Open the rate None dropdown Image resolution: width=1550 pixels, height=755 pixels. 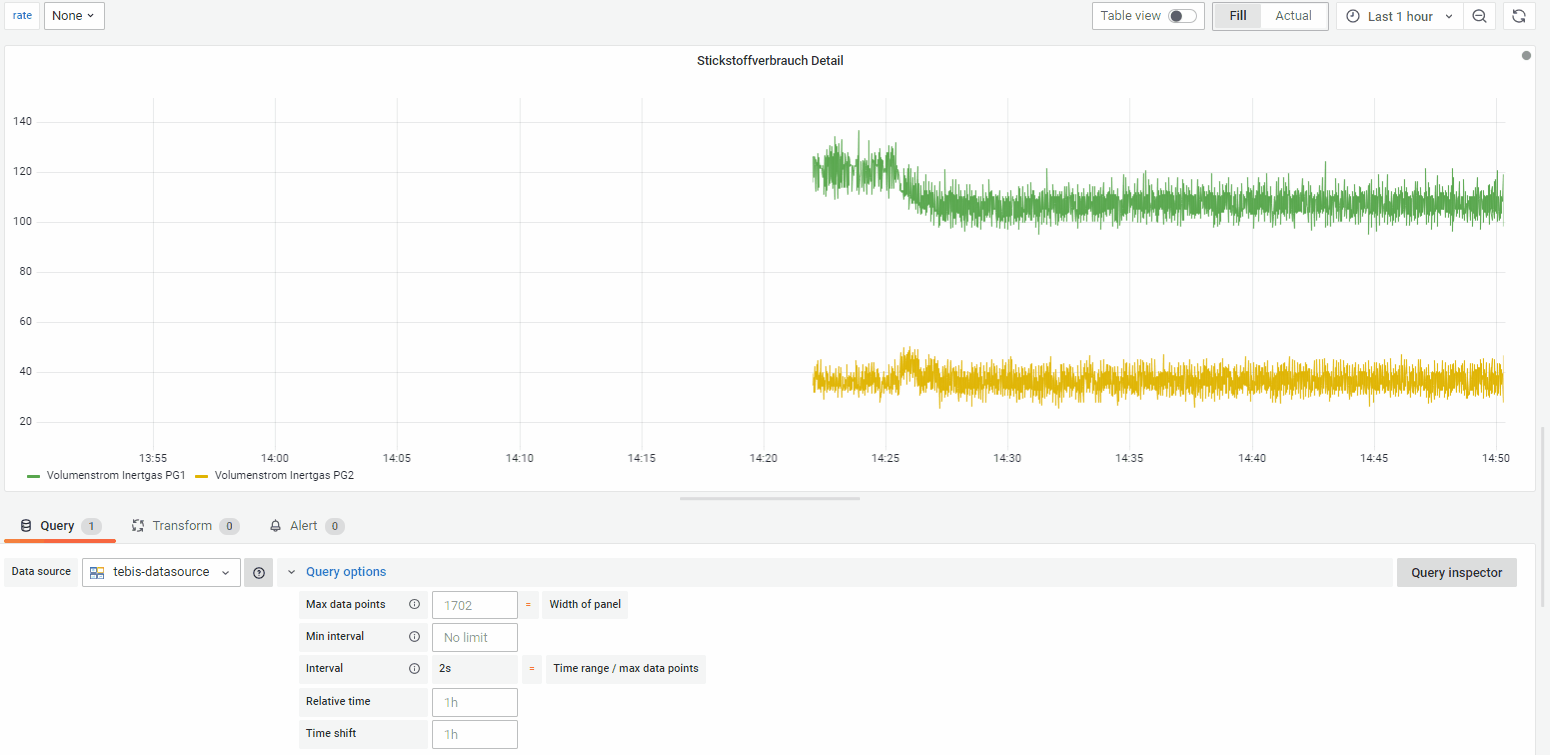pos(74,16)
